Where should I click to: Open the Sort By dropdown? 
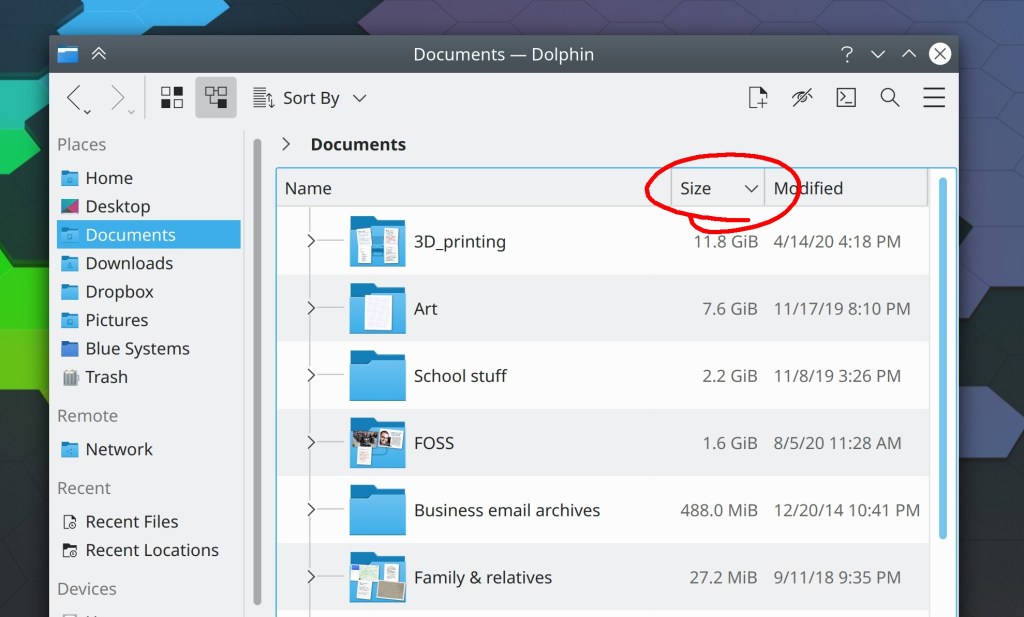tap(310, 98)
